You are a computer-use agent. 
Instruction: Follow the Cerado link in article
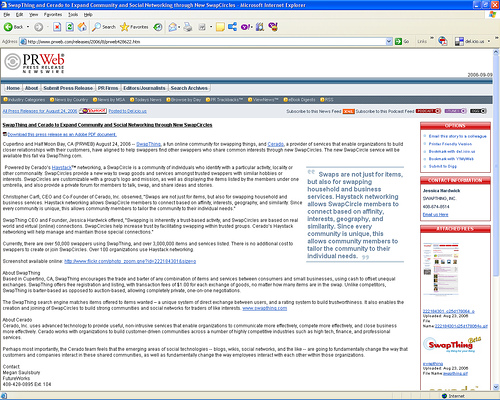(x=276, y=144)
